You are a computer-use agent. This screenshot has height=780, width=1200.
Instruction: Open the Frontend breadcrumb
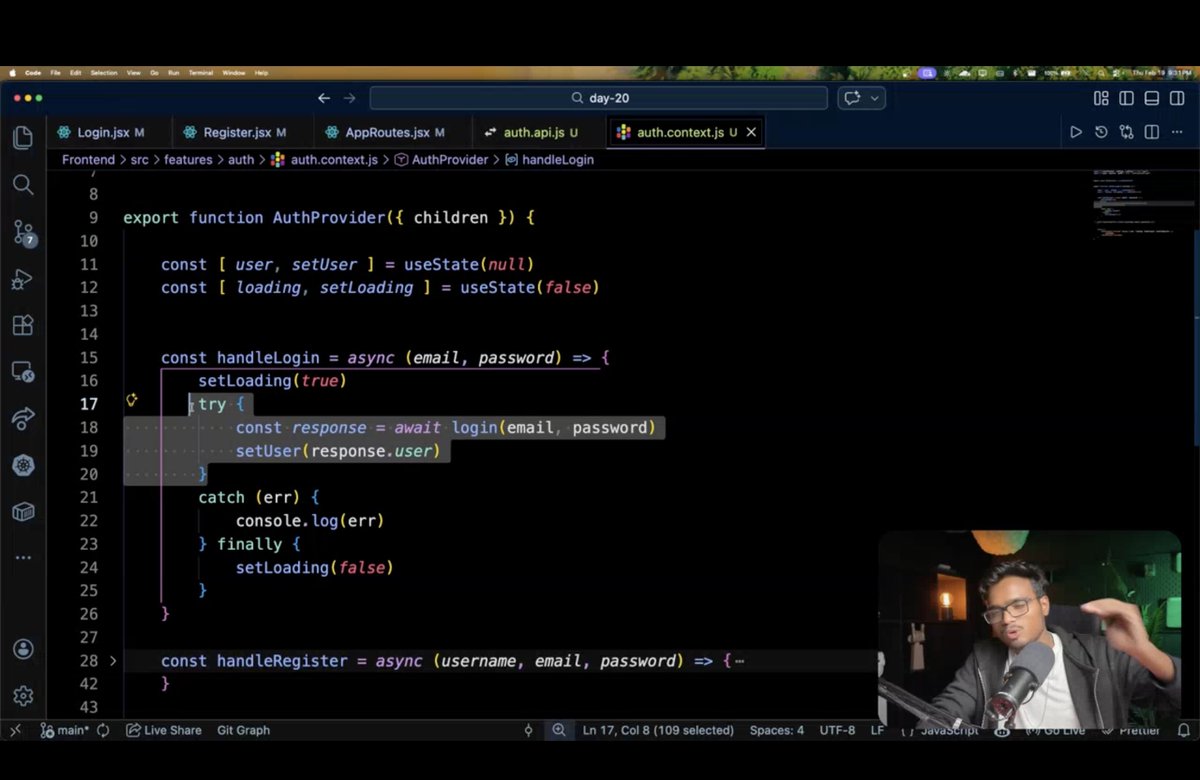point(88,160)
